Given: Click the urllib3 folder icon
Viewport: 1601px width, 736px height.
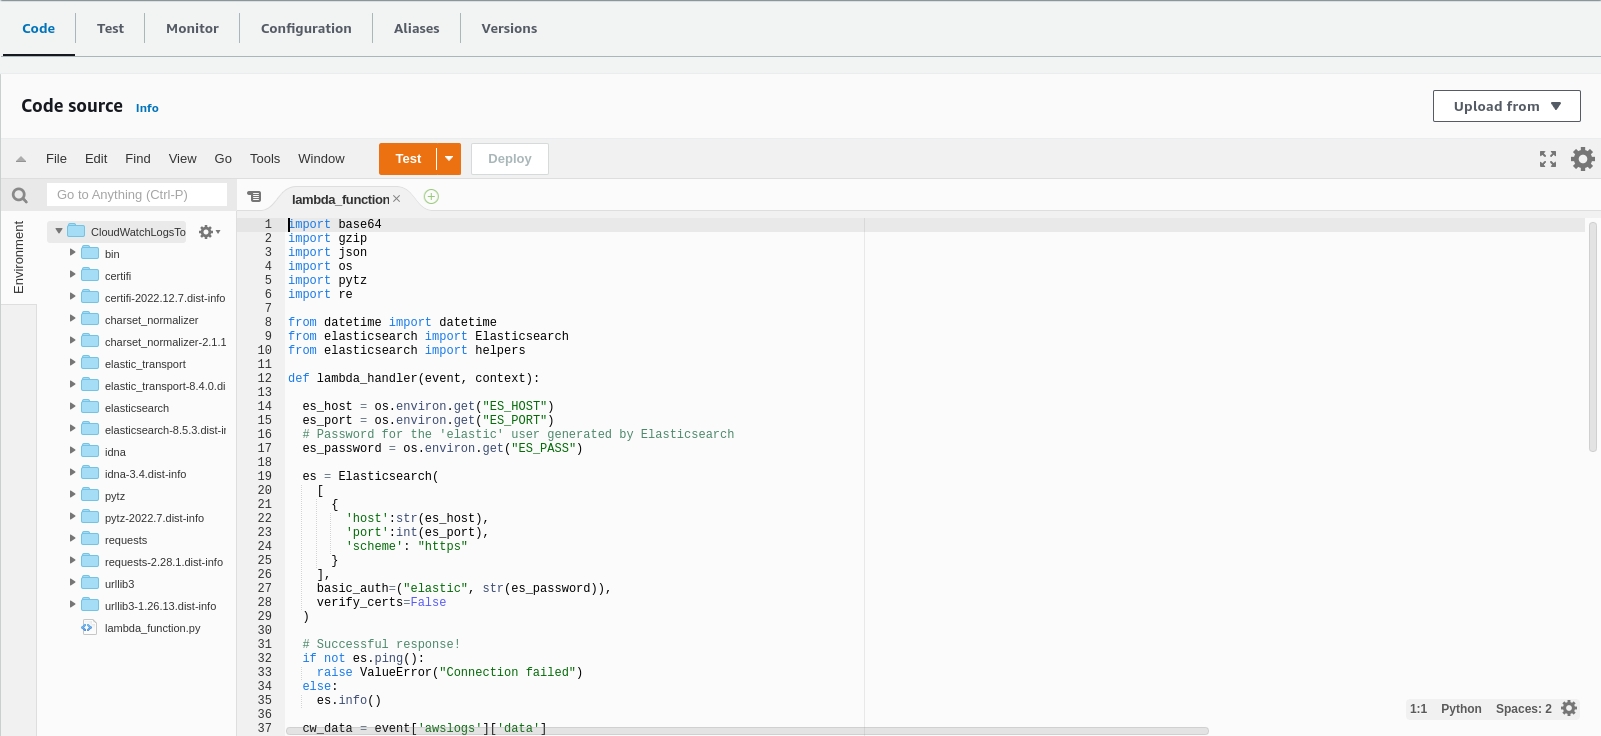Looking at the screenshot, I should 90,583.
